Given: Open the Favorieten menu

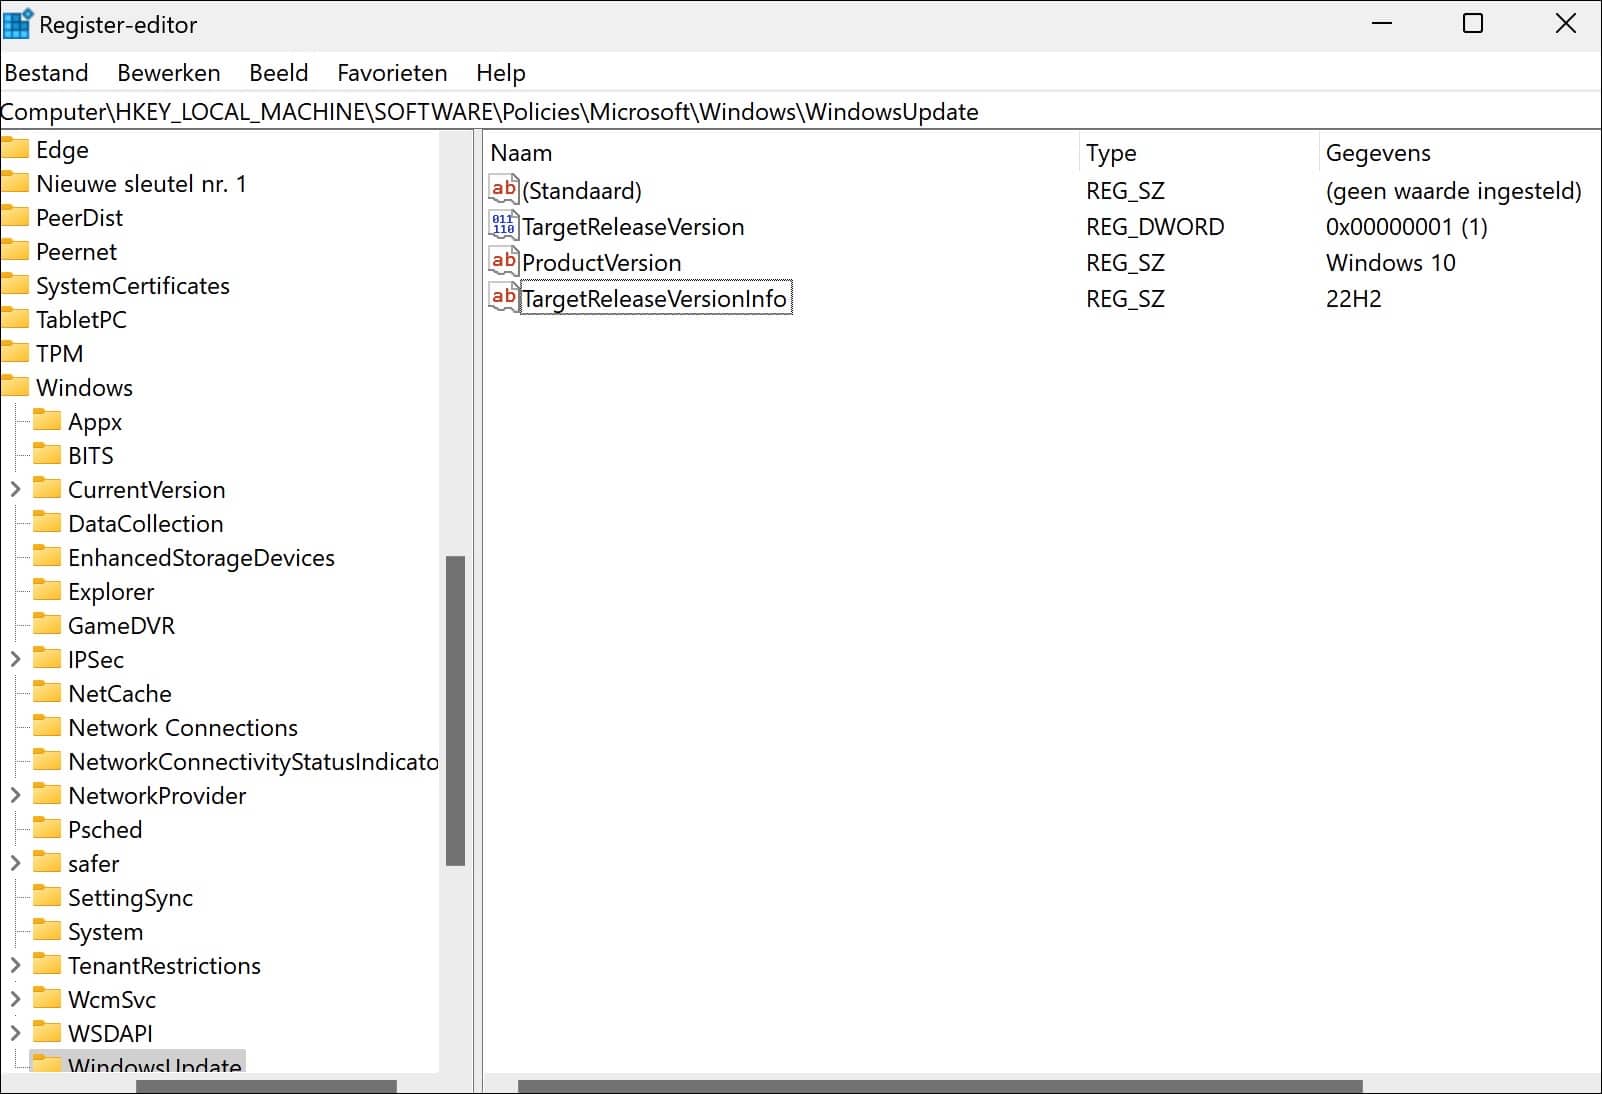Looking at the screenshot, I should click(392, 73).
